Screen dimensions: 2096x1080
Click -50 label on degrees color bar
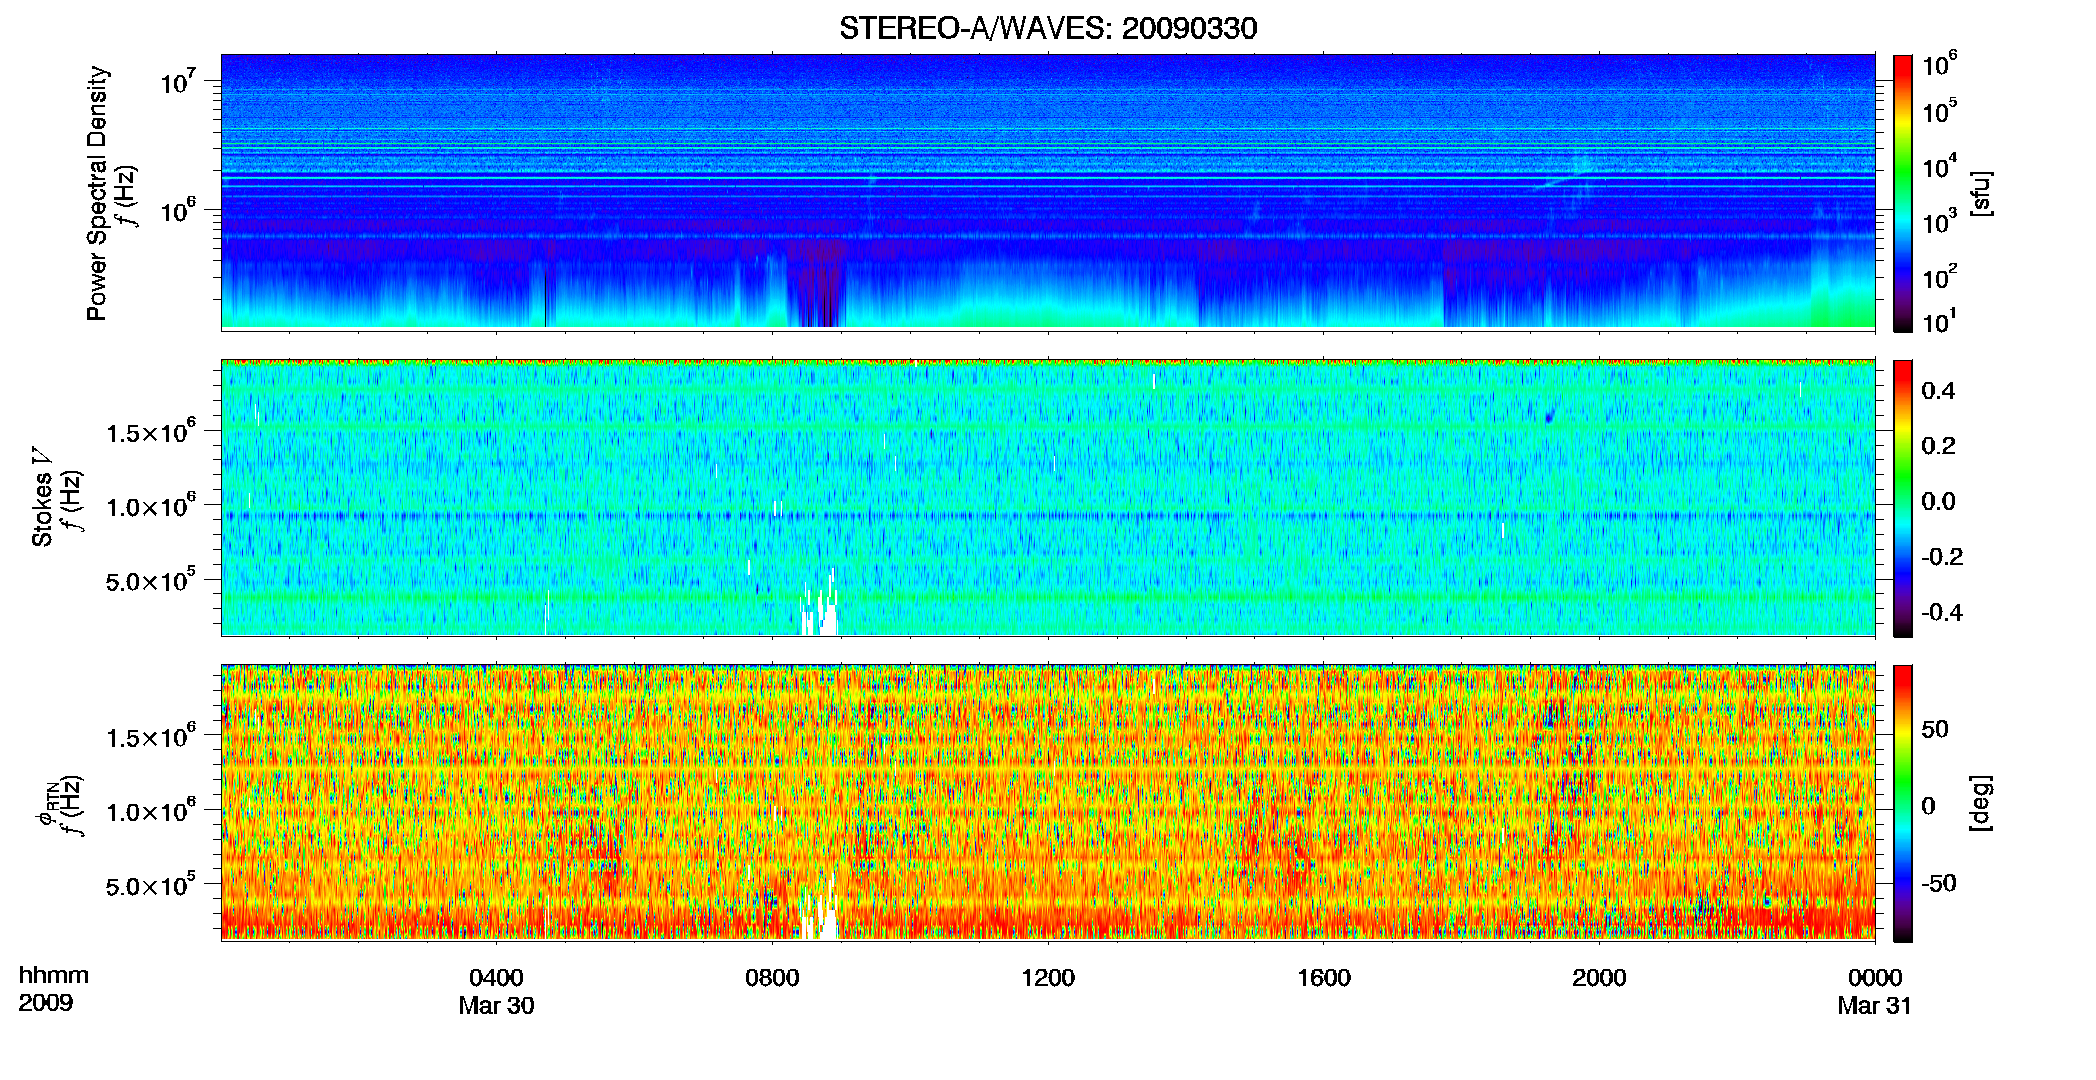point(1939,883)
